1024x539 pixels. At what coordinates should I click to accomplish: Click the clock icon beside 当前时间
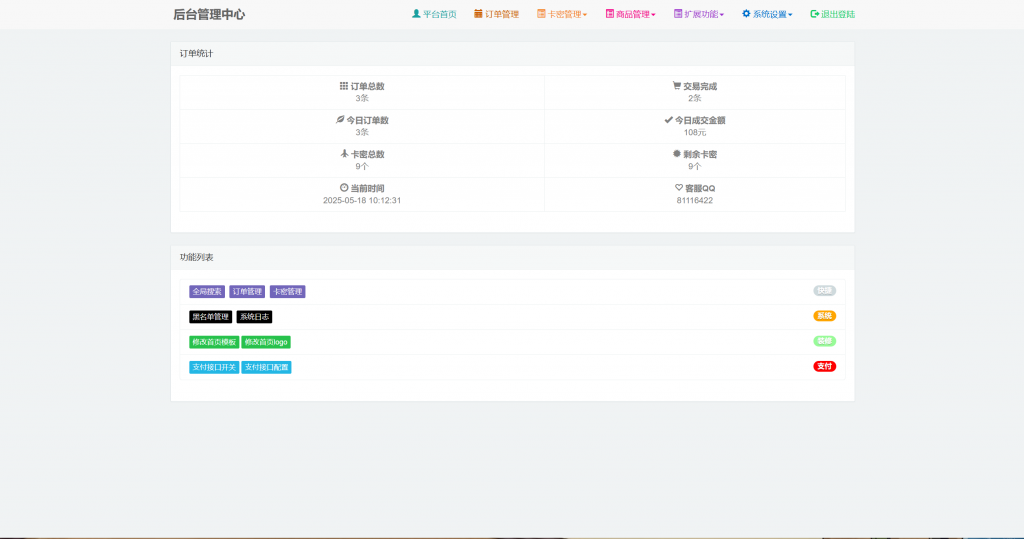point(344,188)
